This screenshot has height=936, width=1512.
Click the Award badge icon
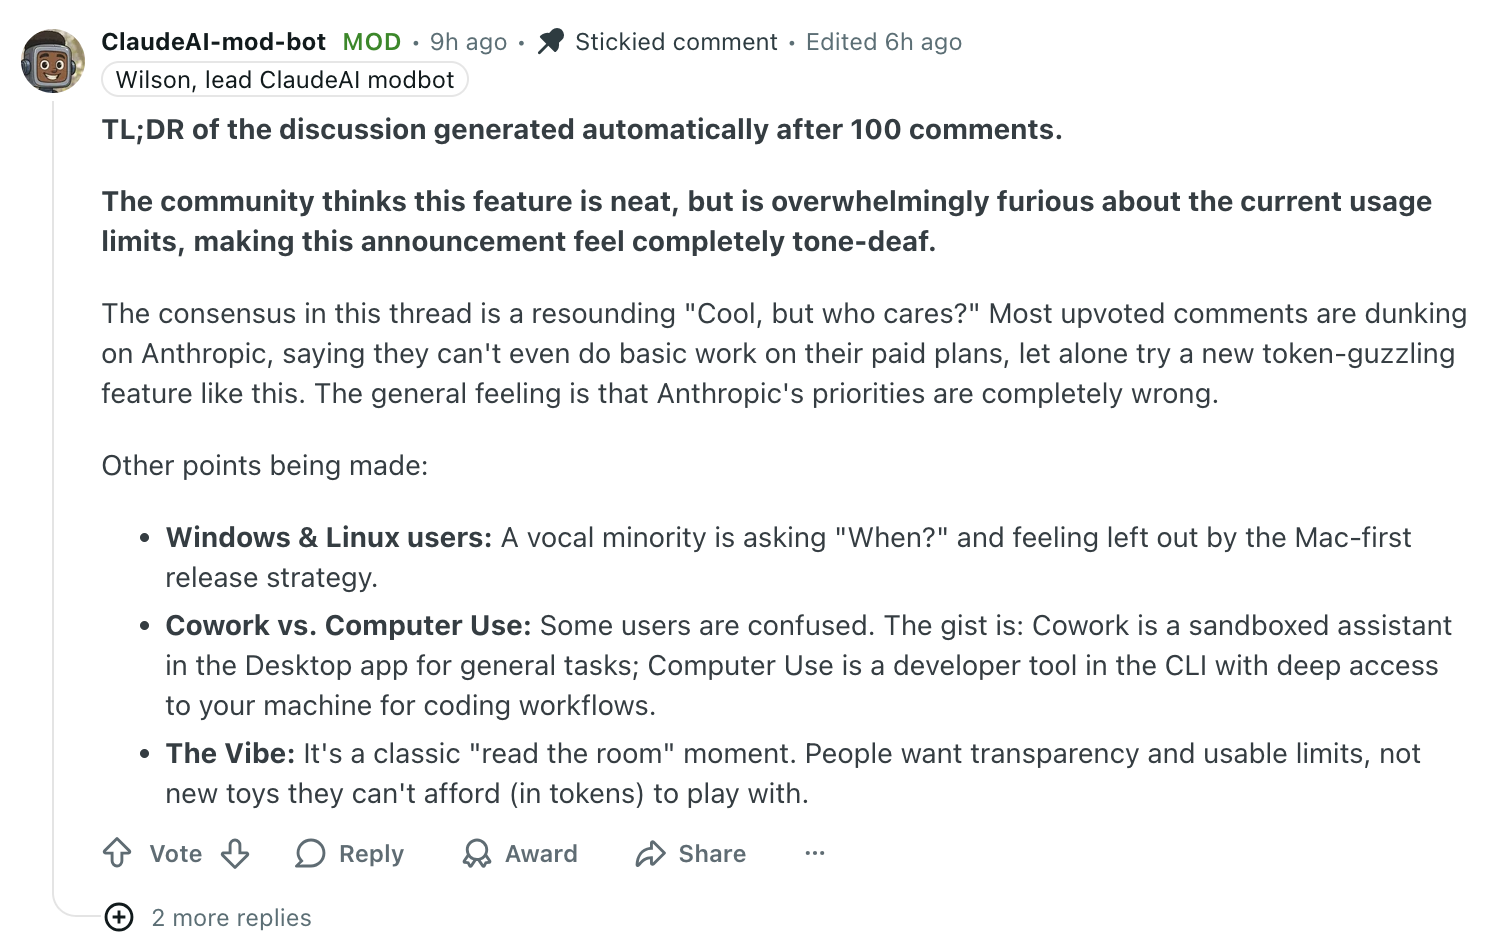[477, 853]
